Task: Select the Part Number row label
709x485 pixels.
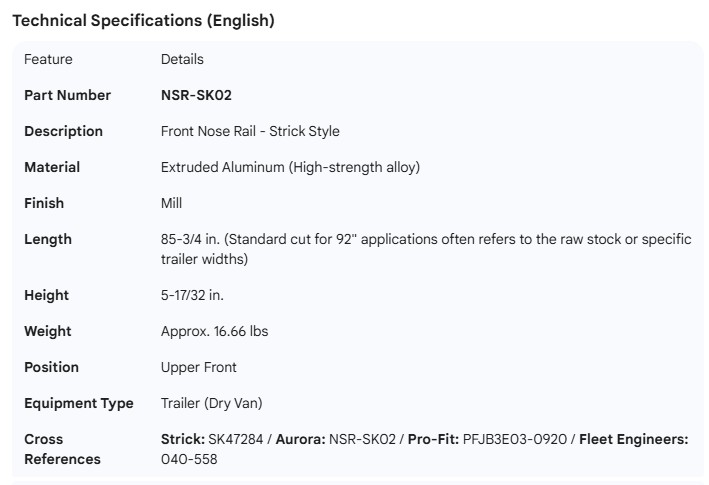Action: 67,95
